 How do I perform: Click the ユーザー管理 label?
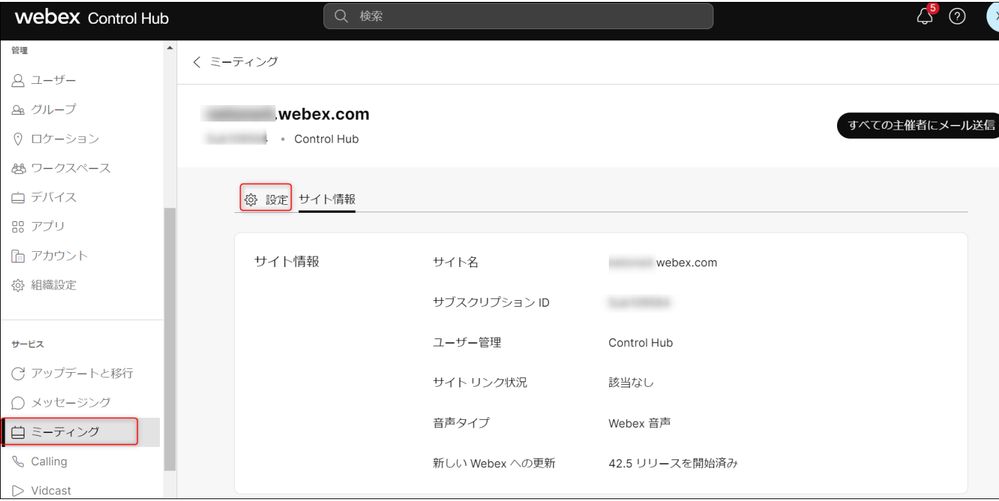(x=467, y=343)
